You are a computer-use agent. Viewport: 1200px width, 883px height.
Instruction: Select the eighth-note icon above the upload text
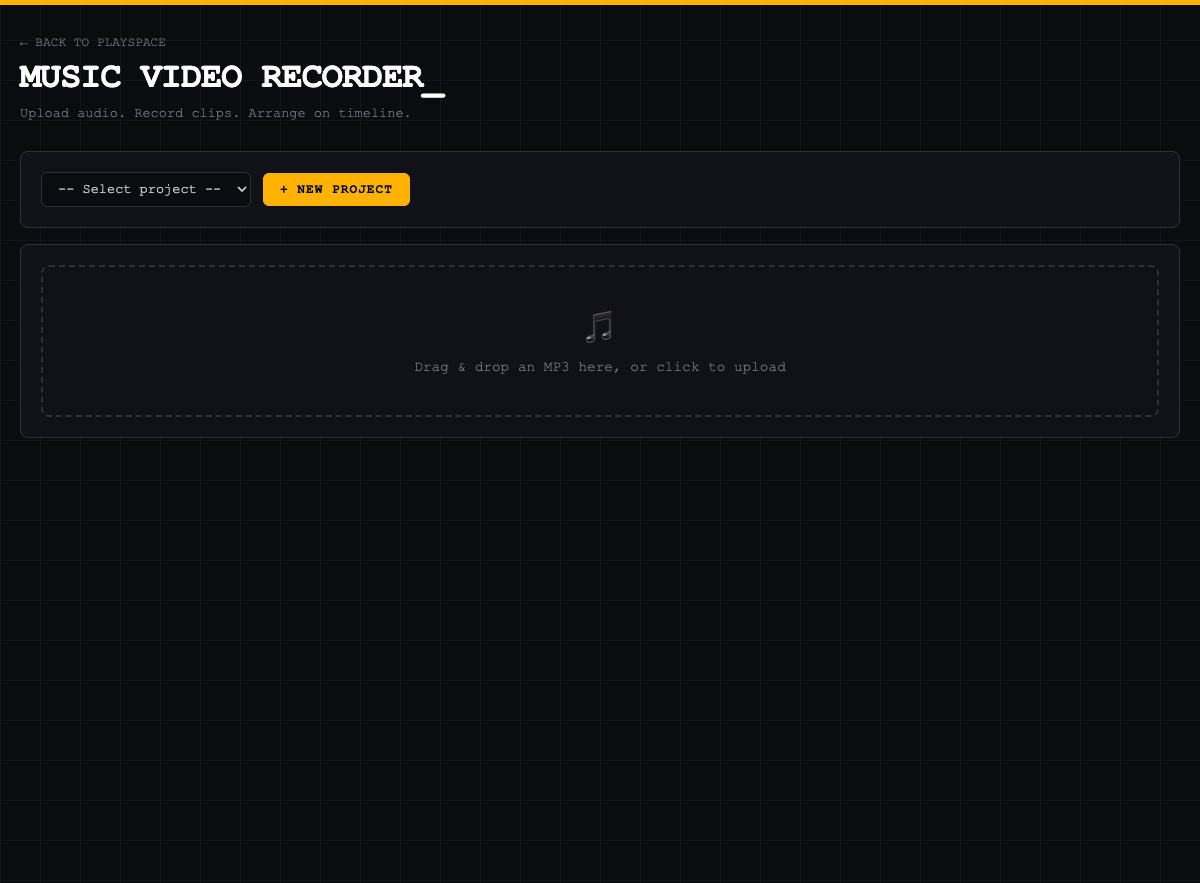coord(600,326)
